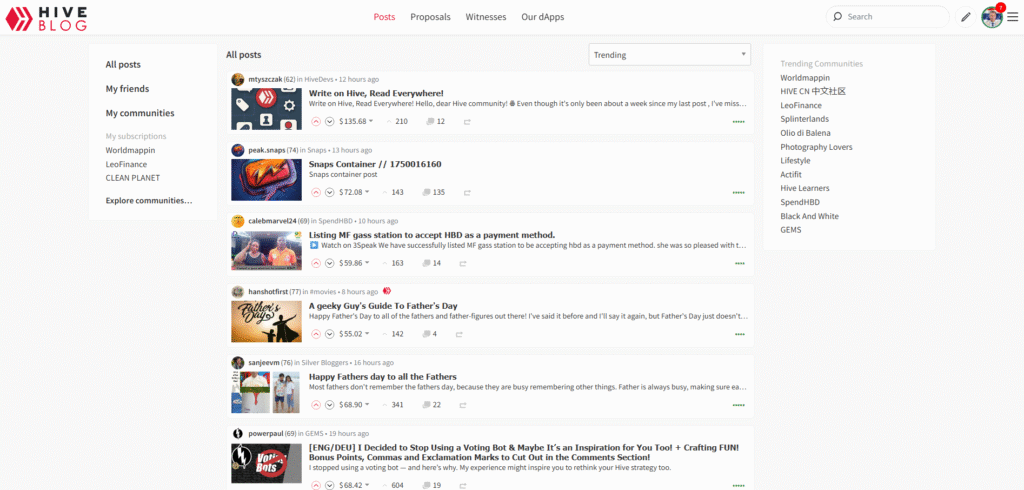The image size is (1024, 490).
Task: Go to the Posts tab
Action: coord(384,17)
